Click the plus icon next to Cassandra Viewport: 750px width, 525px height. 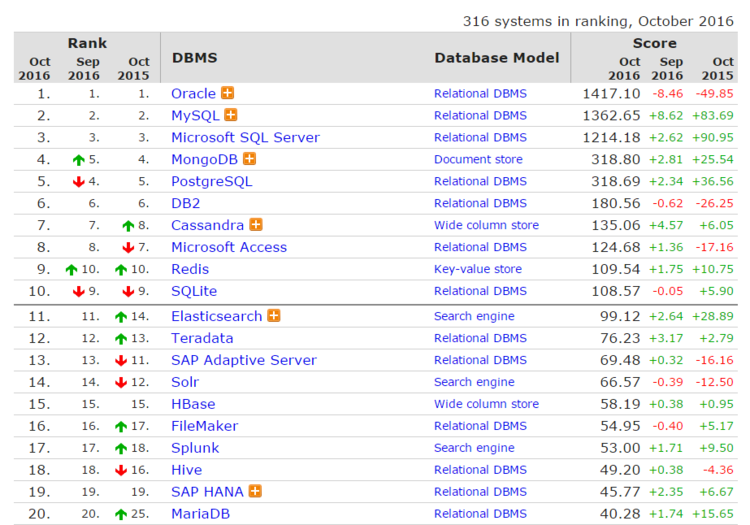click(x=256, y=224)
